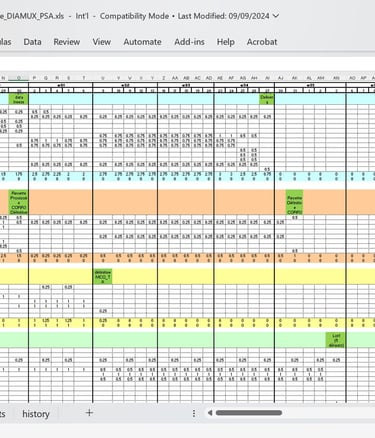Click the Last Modified: 09/09/2024 text
Image resolution: width=375 pixels, height=438 pixels.
pos(223,16)
